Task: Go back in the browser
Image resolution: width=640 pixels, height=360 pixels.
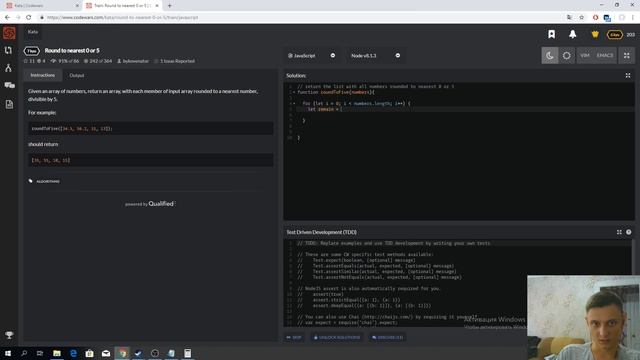Action: (x=7, y=18)
